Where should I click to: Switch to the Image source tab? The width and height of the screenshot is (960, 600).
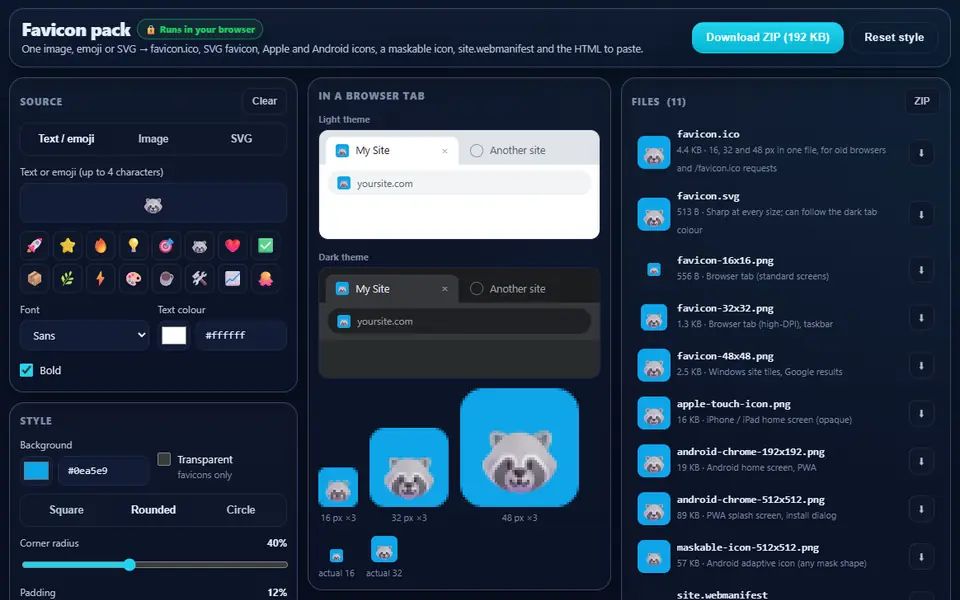pyautogui.click(x=153, y=138)
